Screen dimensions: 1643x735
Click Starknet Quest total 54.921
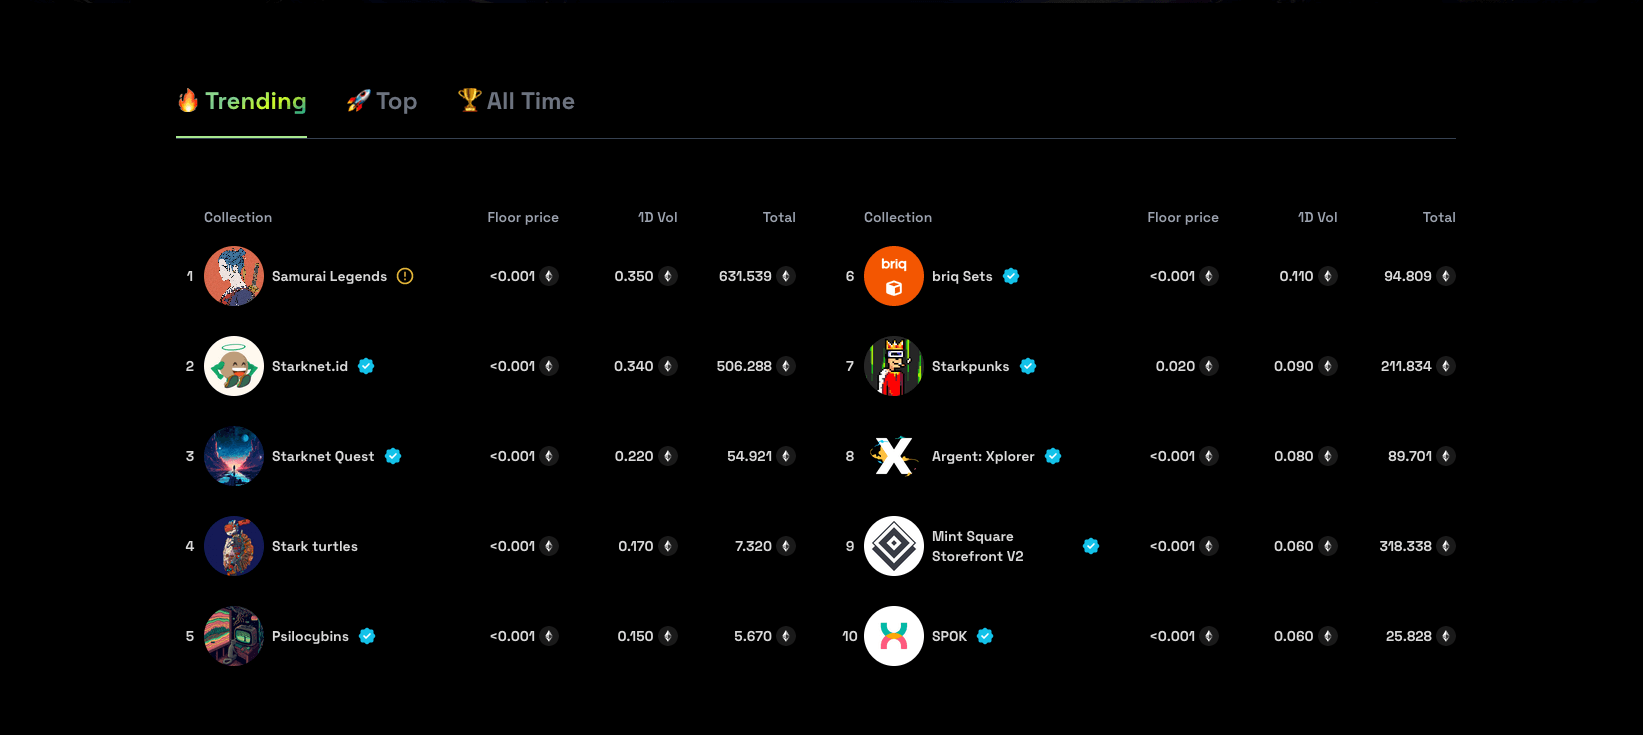749,456
